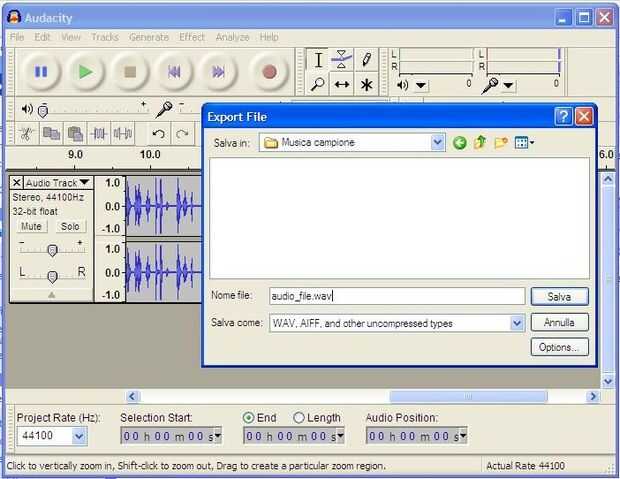Open the Help menu
620x479 pixels.
click(269, 37)
